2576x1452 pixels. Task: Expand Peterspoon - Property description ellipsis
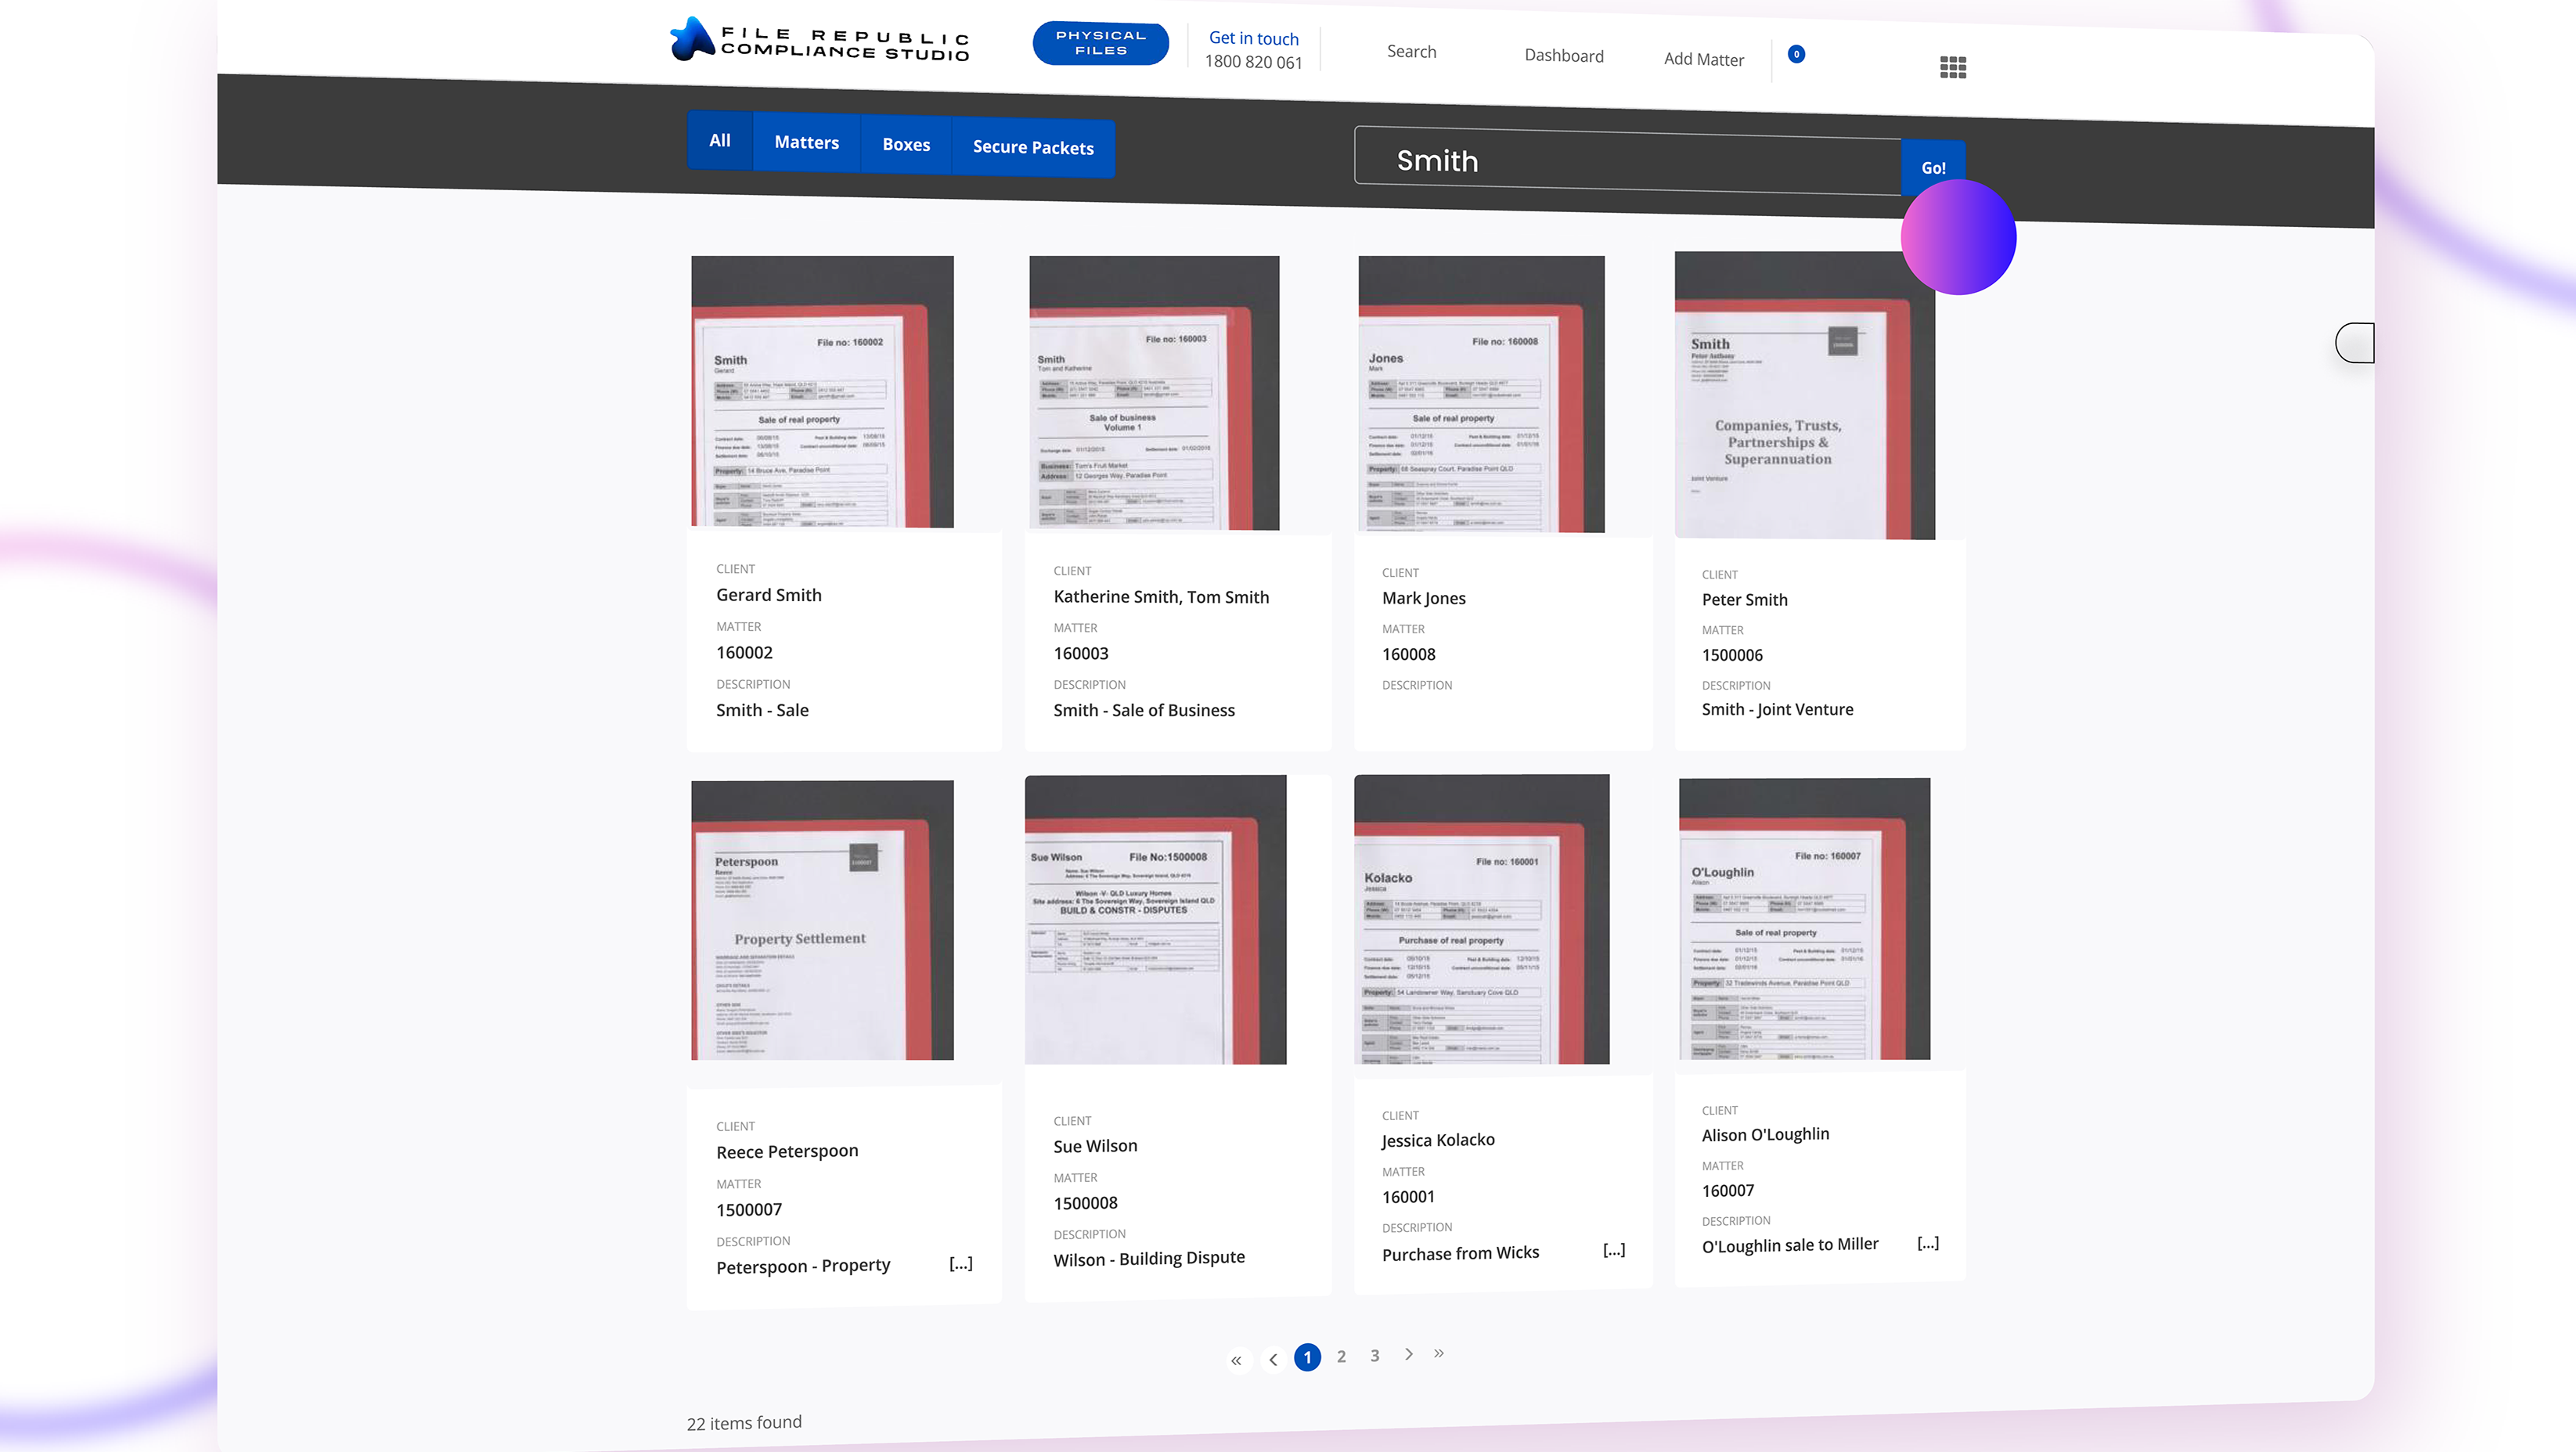960,1263
